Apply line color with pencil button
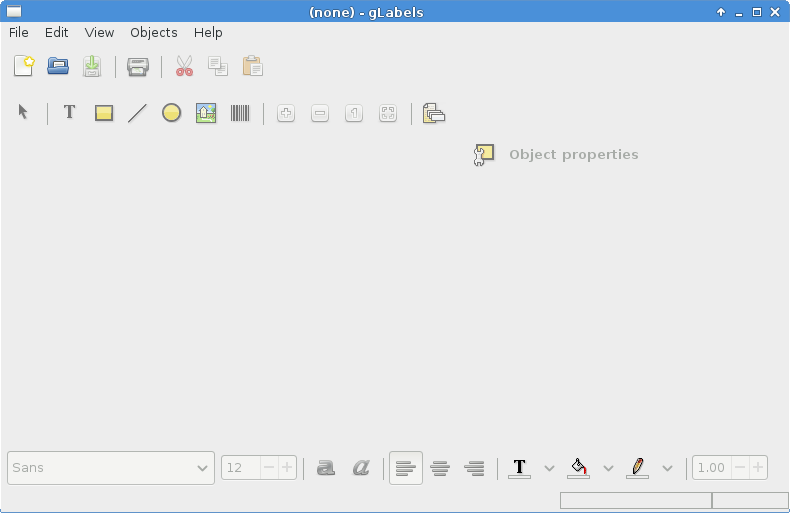790x513 pixels. click(x=637, y=468)
